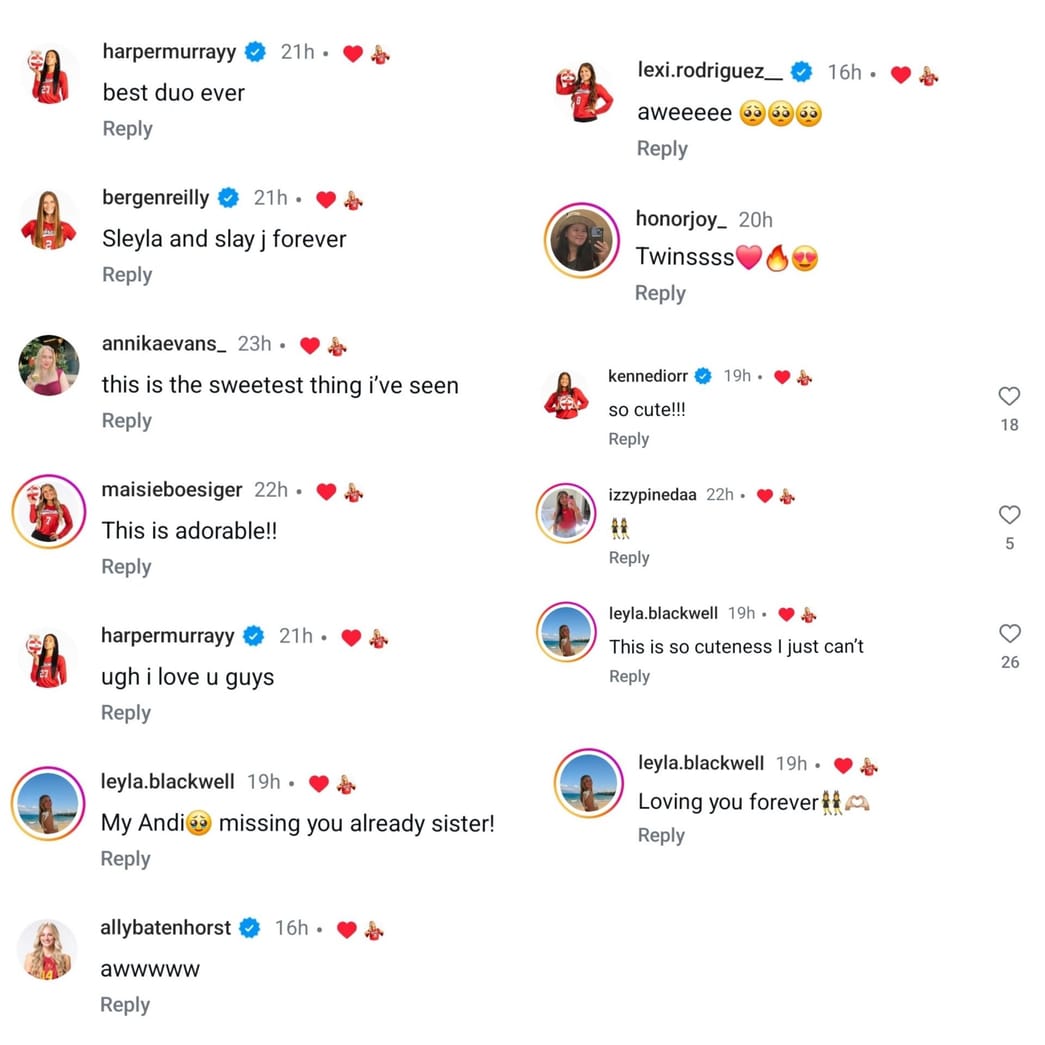This screenshot has height=1045, width=1045.
Task: Reply to "My Andi missing you already" comment
Action: coord(125,858)
